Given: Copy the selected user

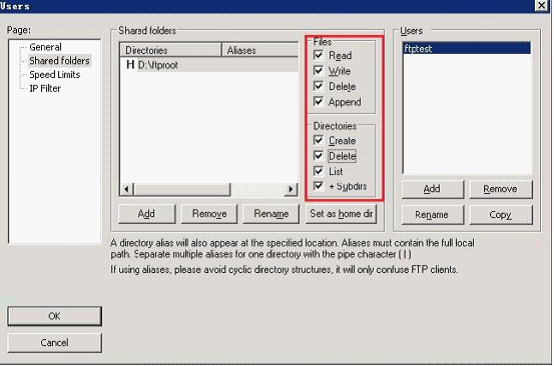Looking at the screenshot, I should [x=501, y=215].
